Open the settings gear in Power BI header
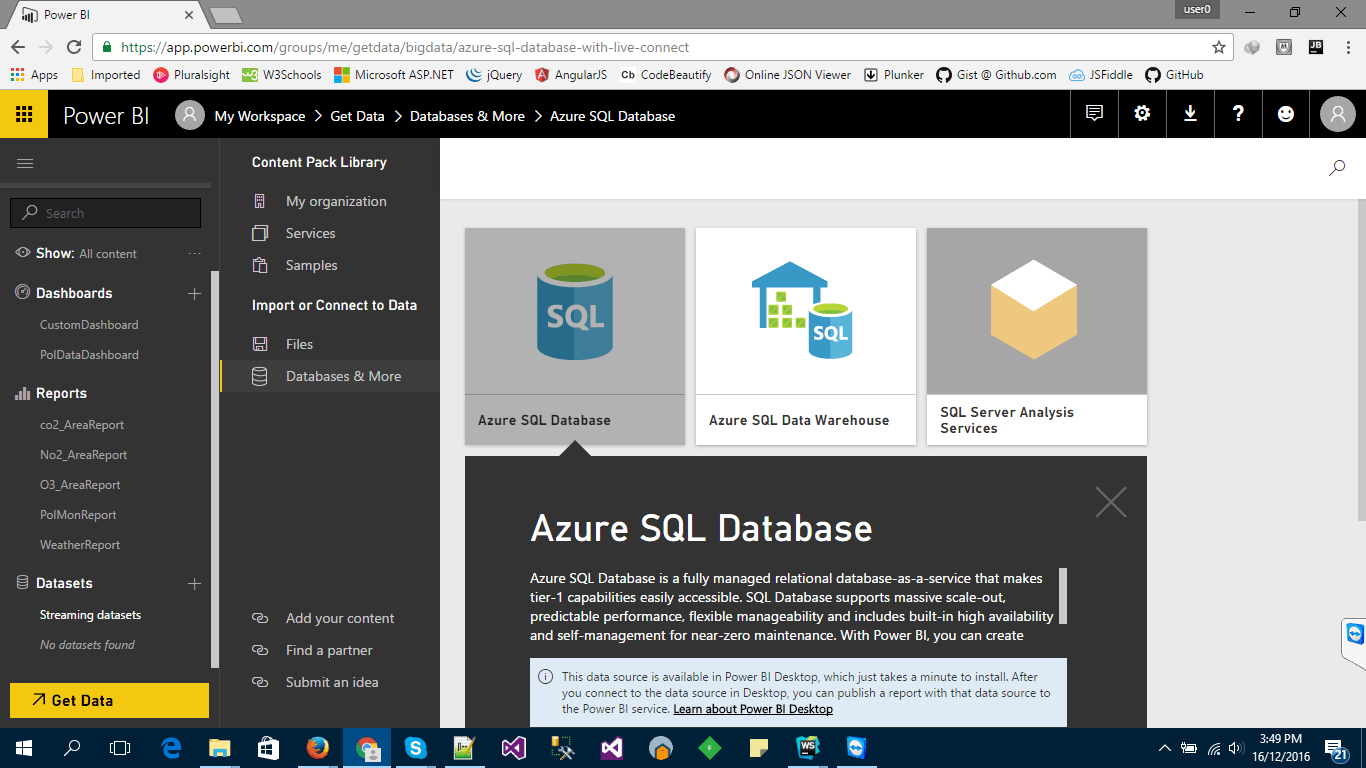The width and height of the screenshot is (1366, 768). click(x=1142, y=115)
